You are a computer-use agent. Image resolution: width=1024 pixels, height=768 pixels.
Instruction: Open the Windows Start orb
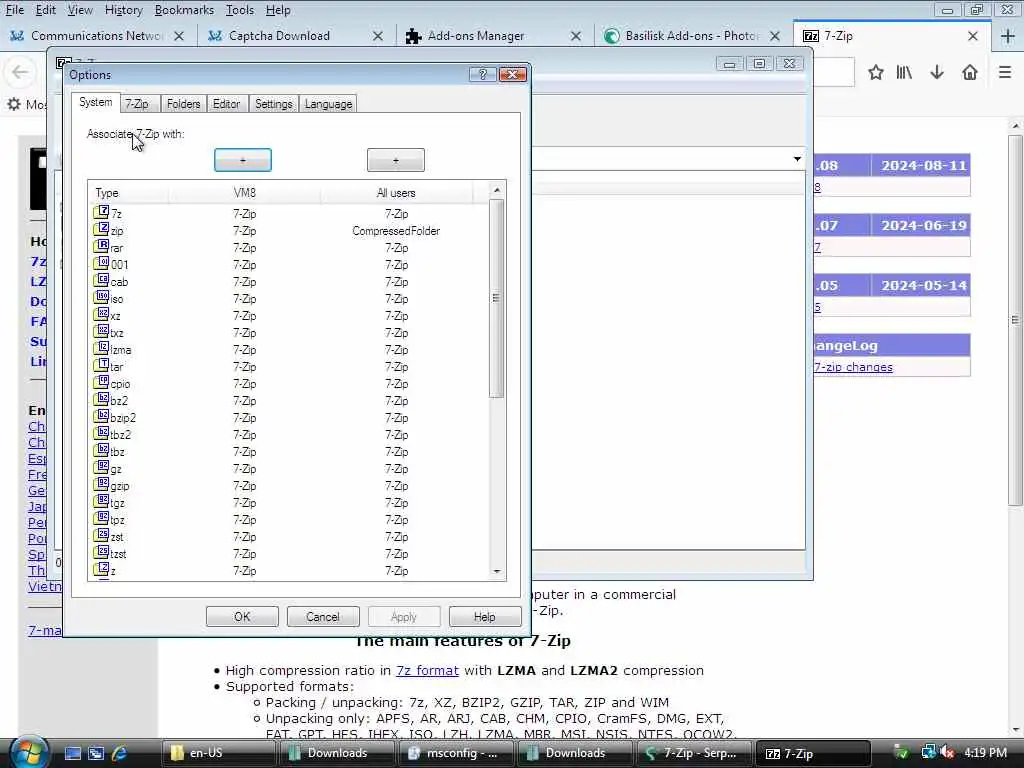tap(27, 753)
